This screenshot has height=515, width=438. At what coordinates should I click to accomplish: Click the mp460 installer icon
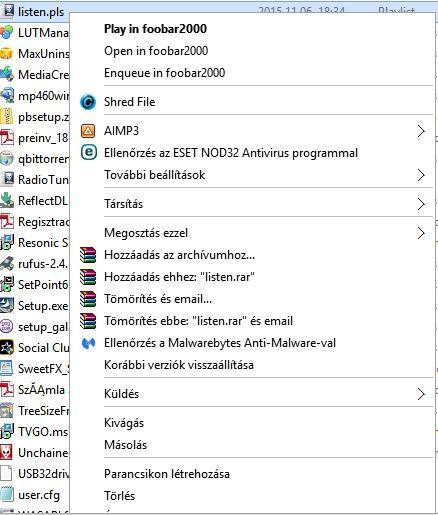pos(7,96)
